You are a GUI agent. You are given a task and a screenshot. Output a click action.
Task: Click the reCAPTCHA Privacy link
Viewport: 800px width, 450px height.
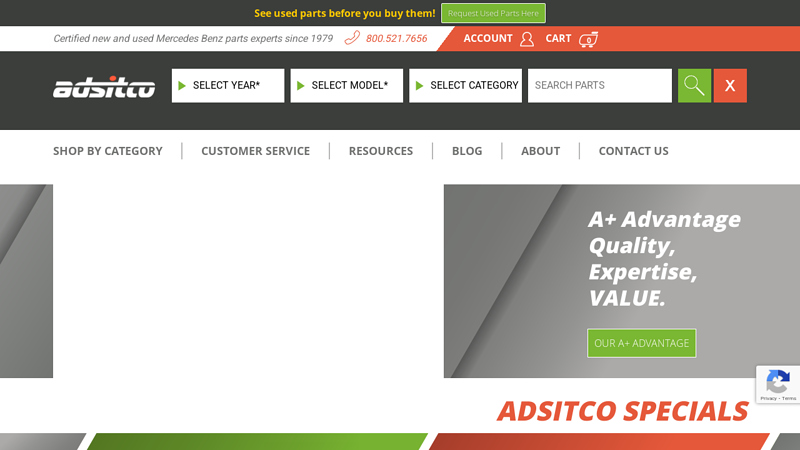click(768, 398)
